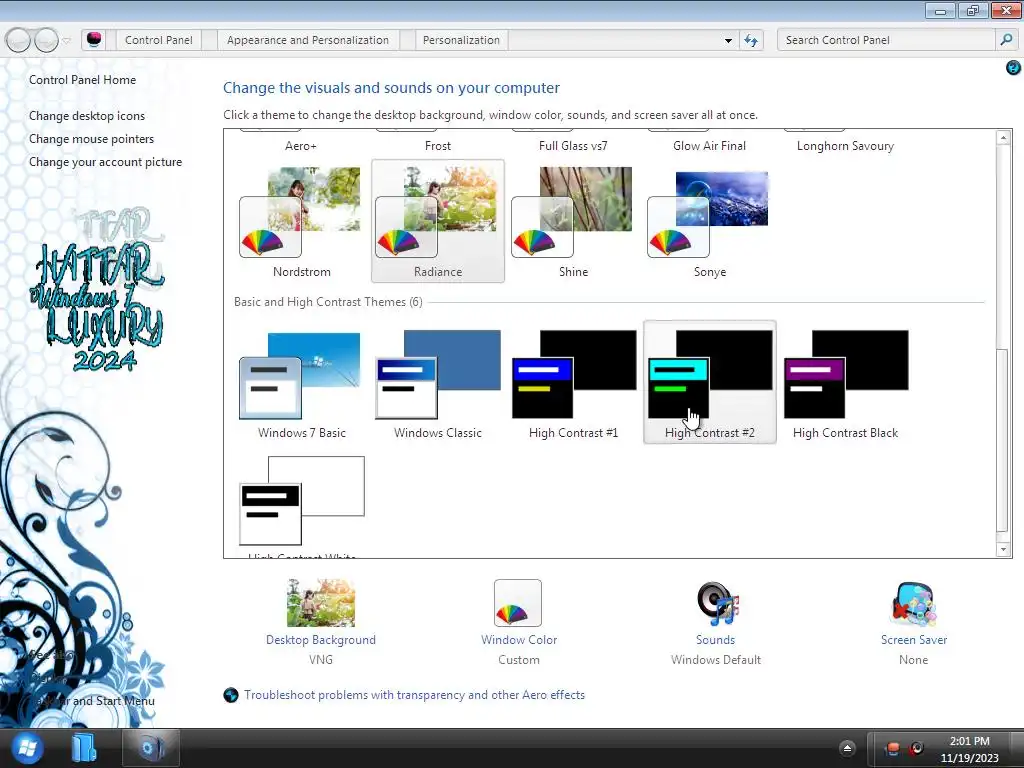1024x768 pixels.
Task: Click the Frost theme label
Action: pos(438,146)
